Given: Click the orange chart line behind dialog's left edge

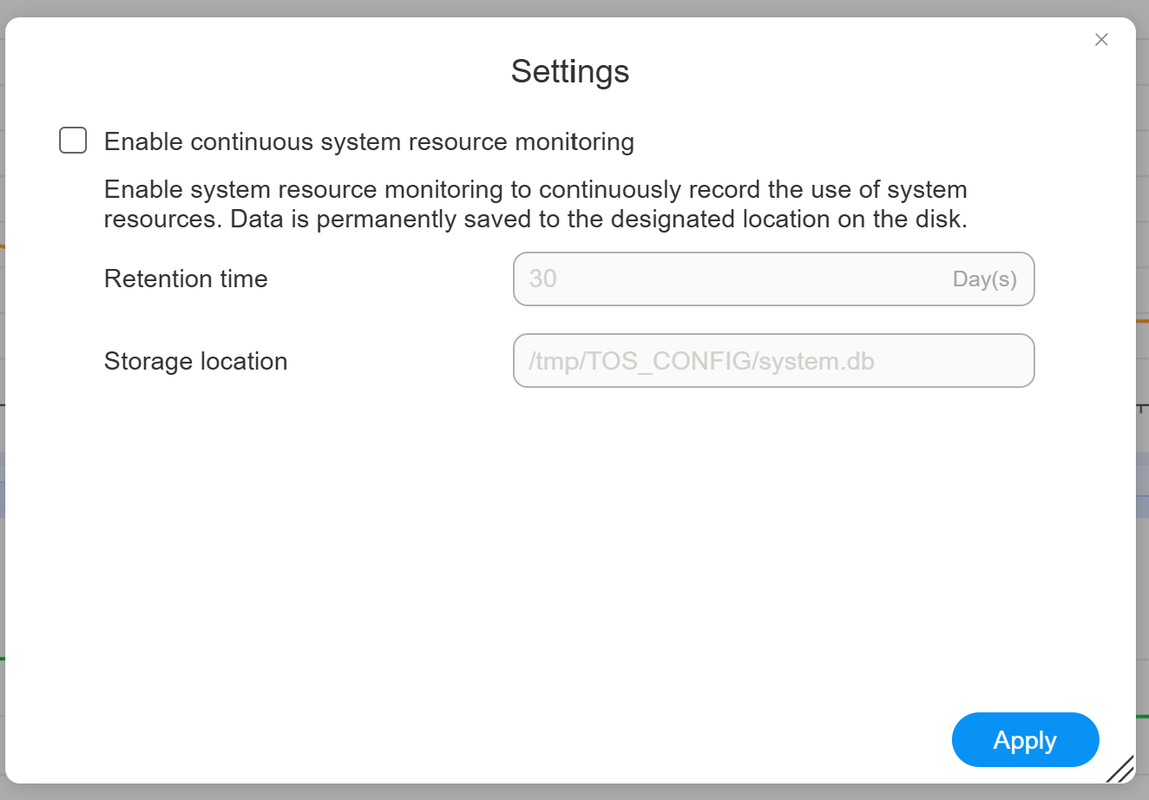Looking at the screenshot, I should tap(2, 246).
